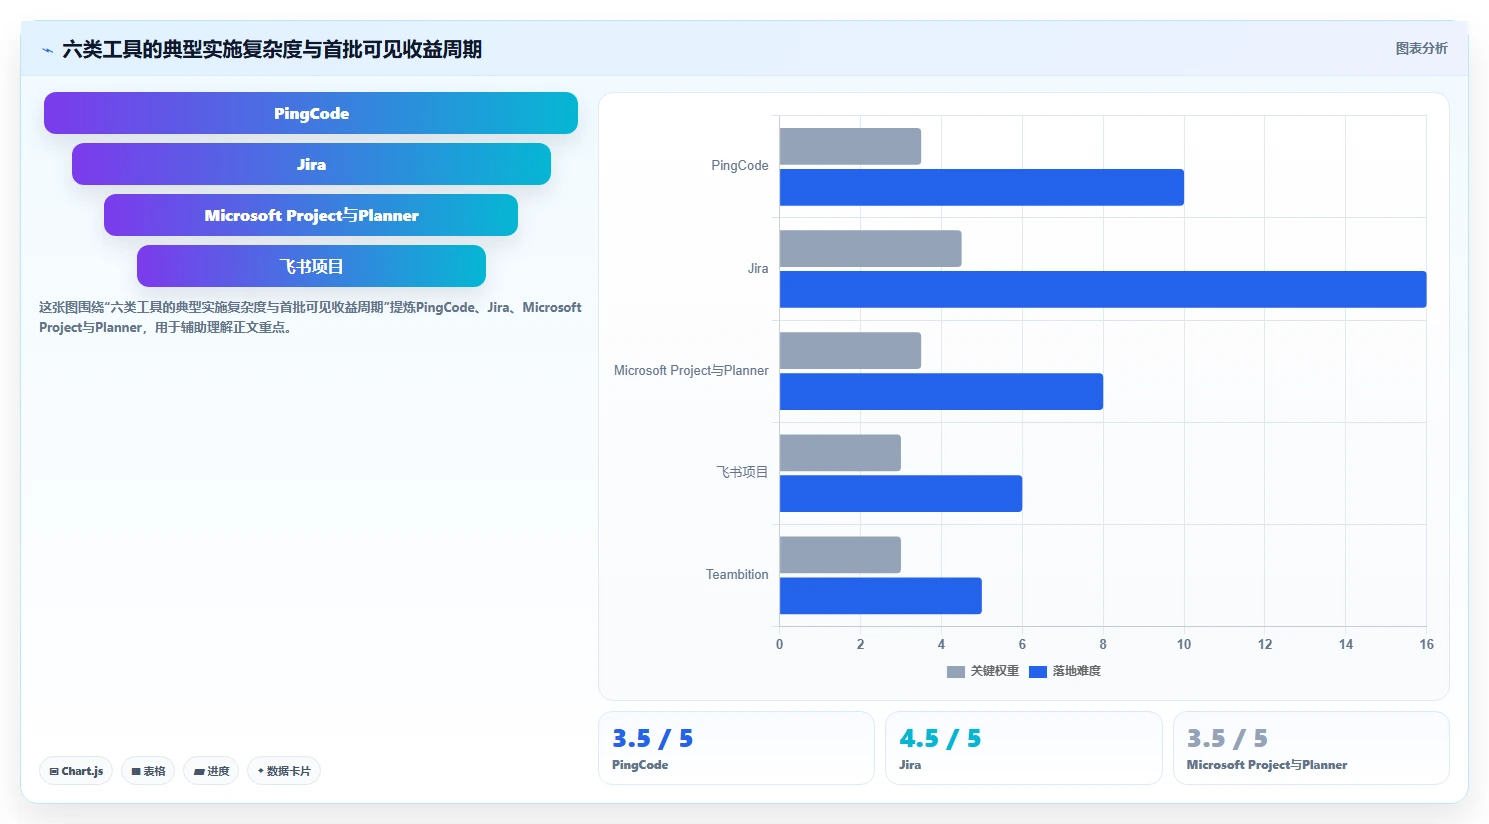Click the Chart.js tag chip

pos(76,771)
